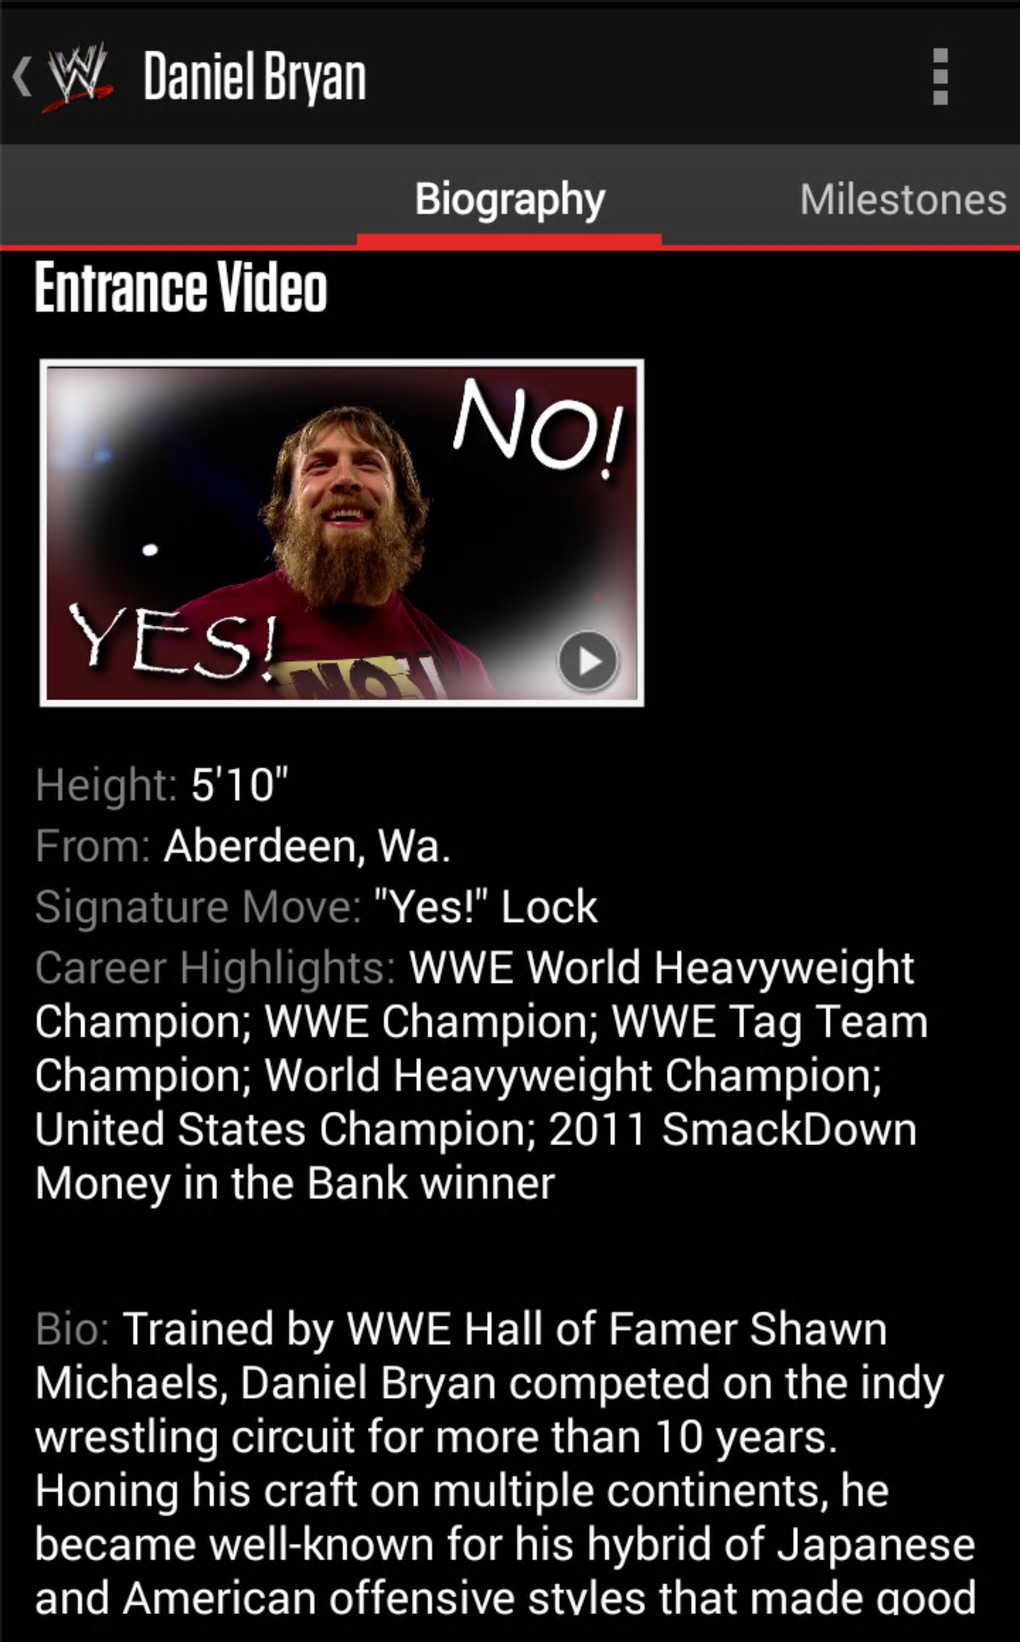1020x1642 pixels.
Task: Switch to the Milestones tab
Action: click(x=902, y=199)
